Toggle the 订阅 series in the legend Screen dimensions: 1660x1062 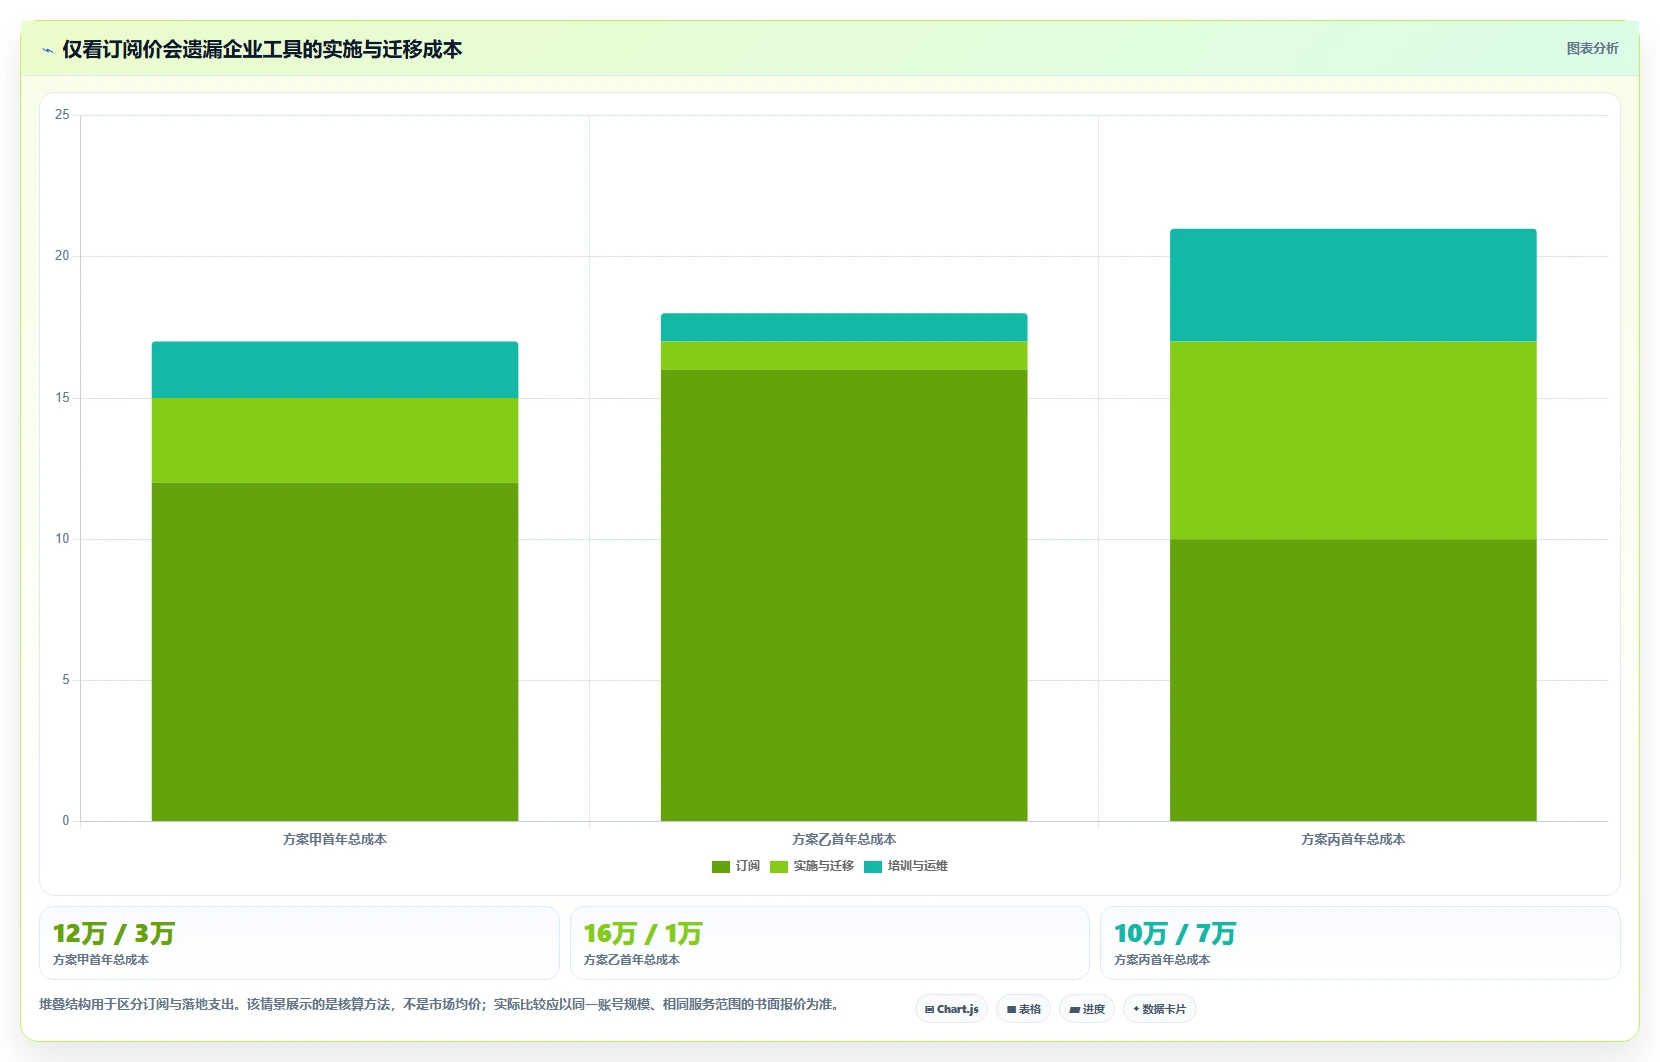[736, 866]
